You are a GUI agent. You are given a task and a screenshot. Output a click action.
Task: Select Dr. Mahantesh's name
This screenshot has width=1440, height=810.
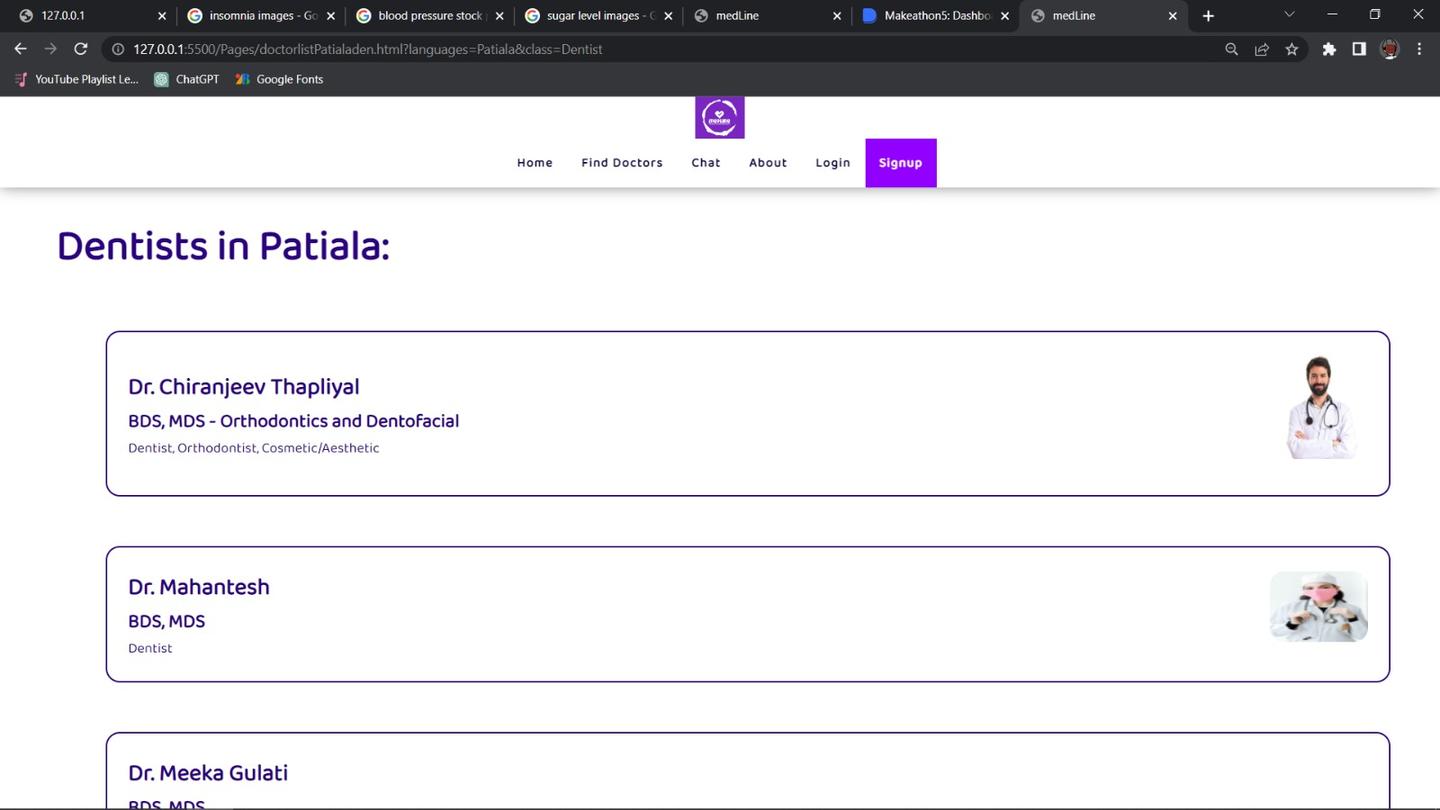tap(199, 587)
